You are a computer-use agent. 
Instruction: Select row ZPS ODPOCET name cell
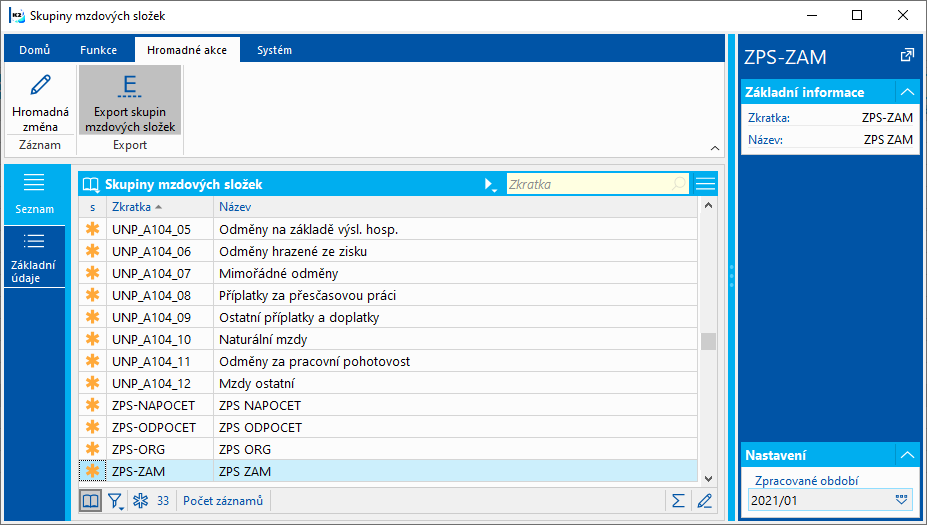(x=455, y=427)
